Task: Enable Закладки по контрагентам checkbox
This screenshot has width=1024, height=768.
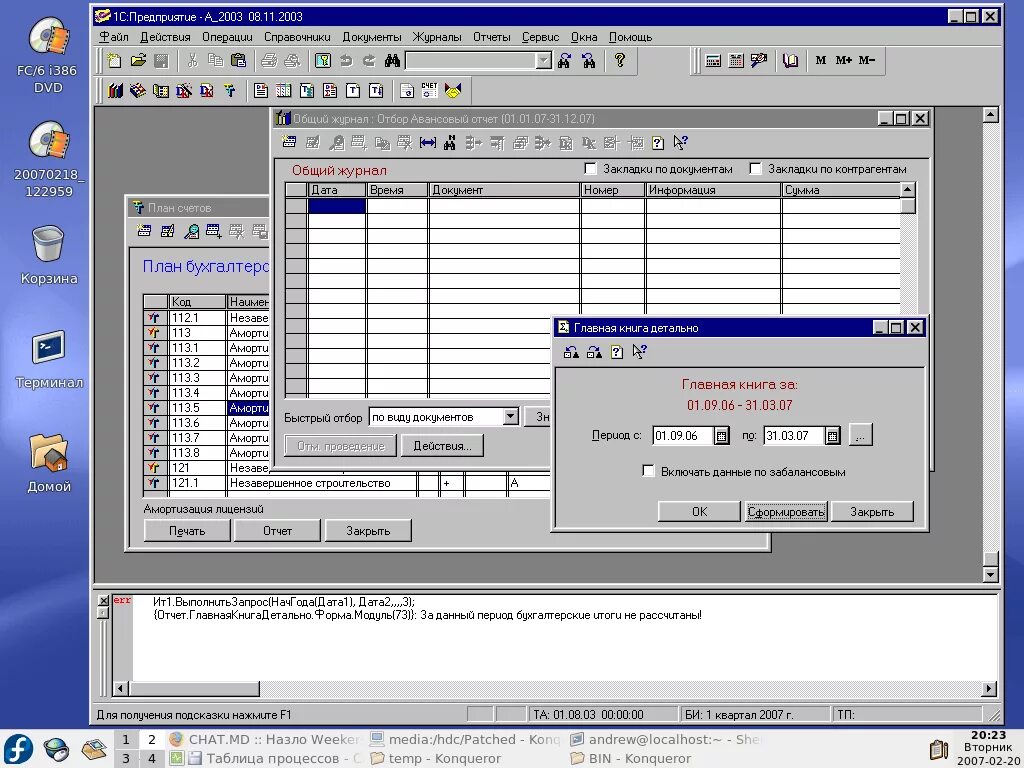Action: tap(756, 169)
